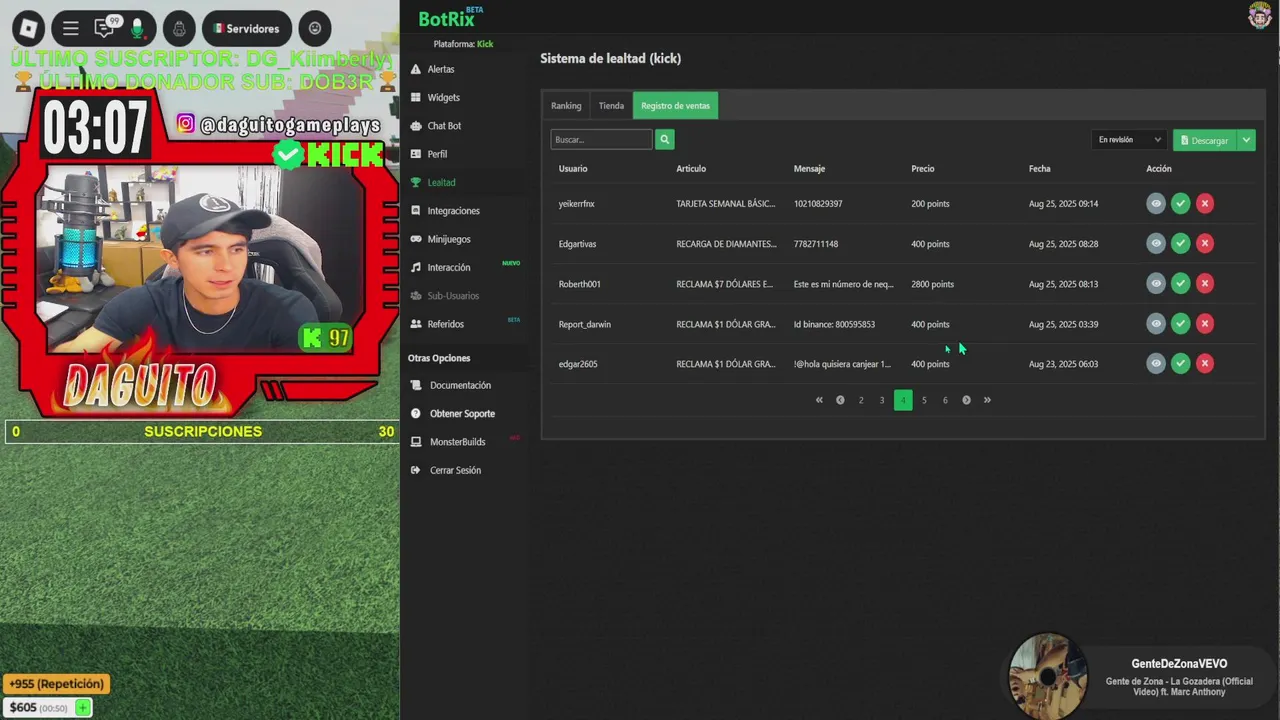Screen dimensions: 1280x720
Task: Switch to the Tienda tab
Action: pos(611,106)
